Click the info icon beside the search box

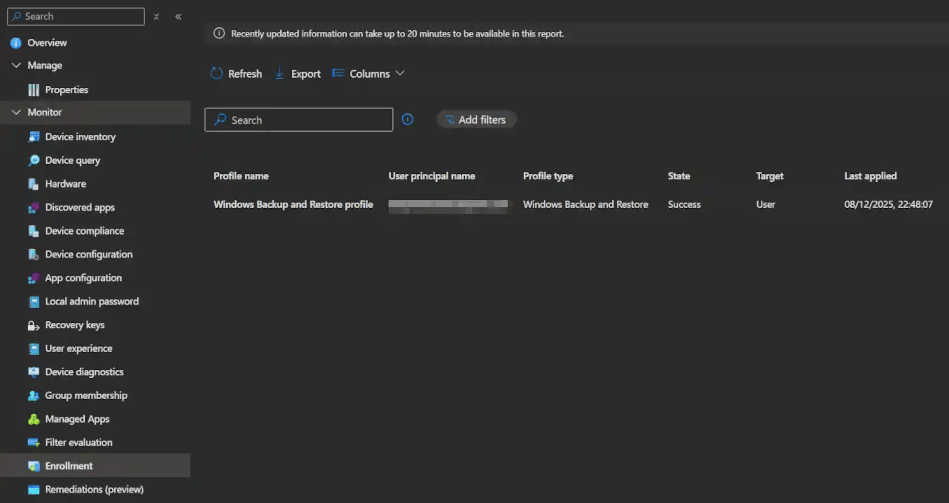tap(407, 120)
